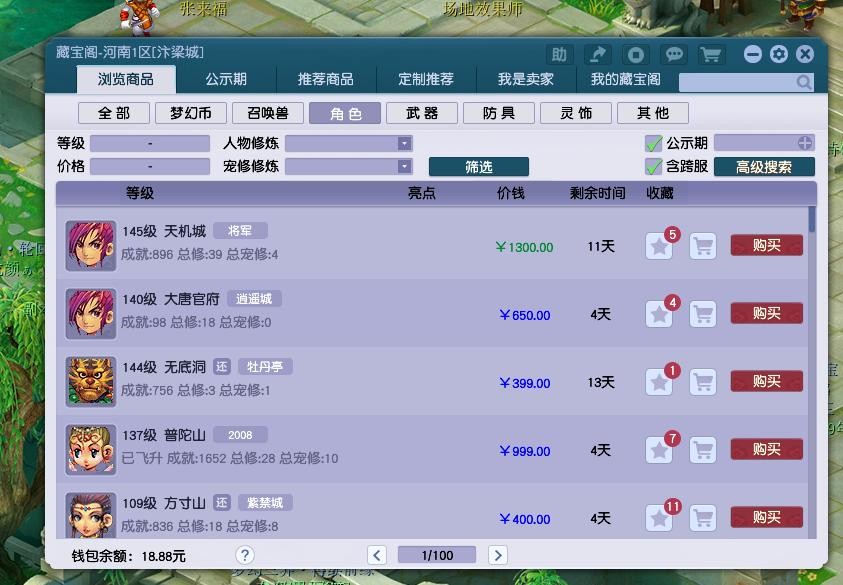Open the 推荐商品 tab
Image resolution: width=843 pixels, height=585 pixels.
326,79
